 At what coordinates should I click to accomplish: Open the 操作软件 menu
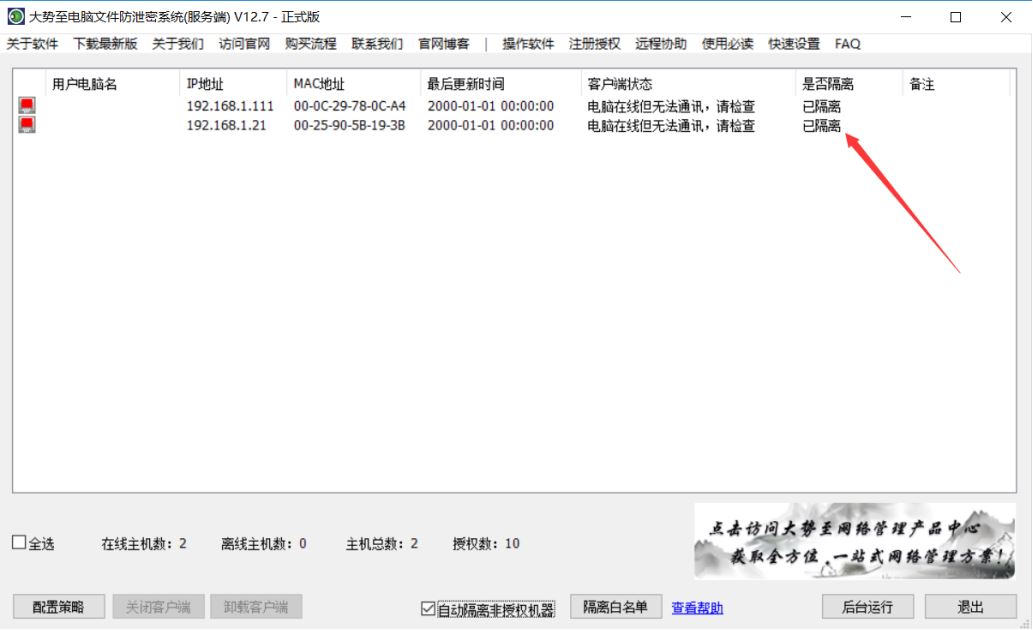(x=528, y=44)
